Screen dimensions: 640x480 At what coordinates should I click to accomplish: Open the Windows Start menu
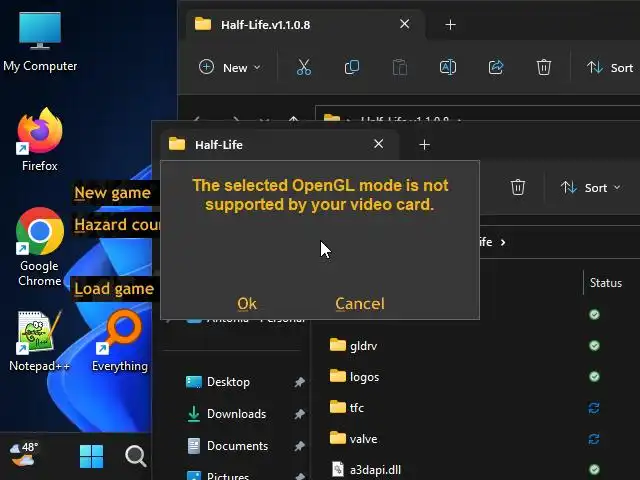click(91, 456)
